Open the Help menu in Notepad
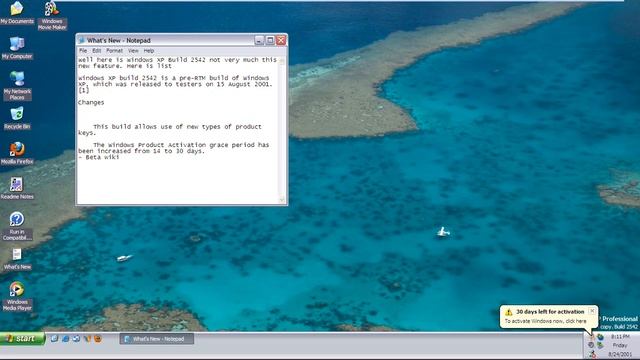Image resolution: width=640 pixels, height=360 pixels. [x=149, y=51]
